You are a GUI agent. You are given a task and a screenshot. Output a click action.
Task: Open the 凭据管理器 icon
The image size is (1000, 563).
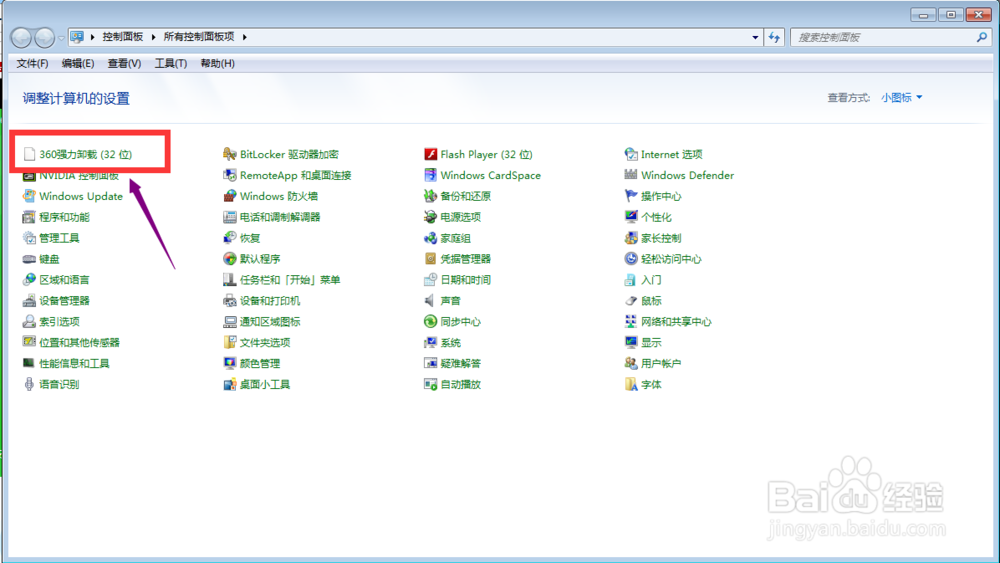[430, 259]
